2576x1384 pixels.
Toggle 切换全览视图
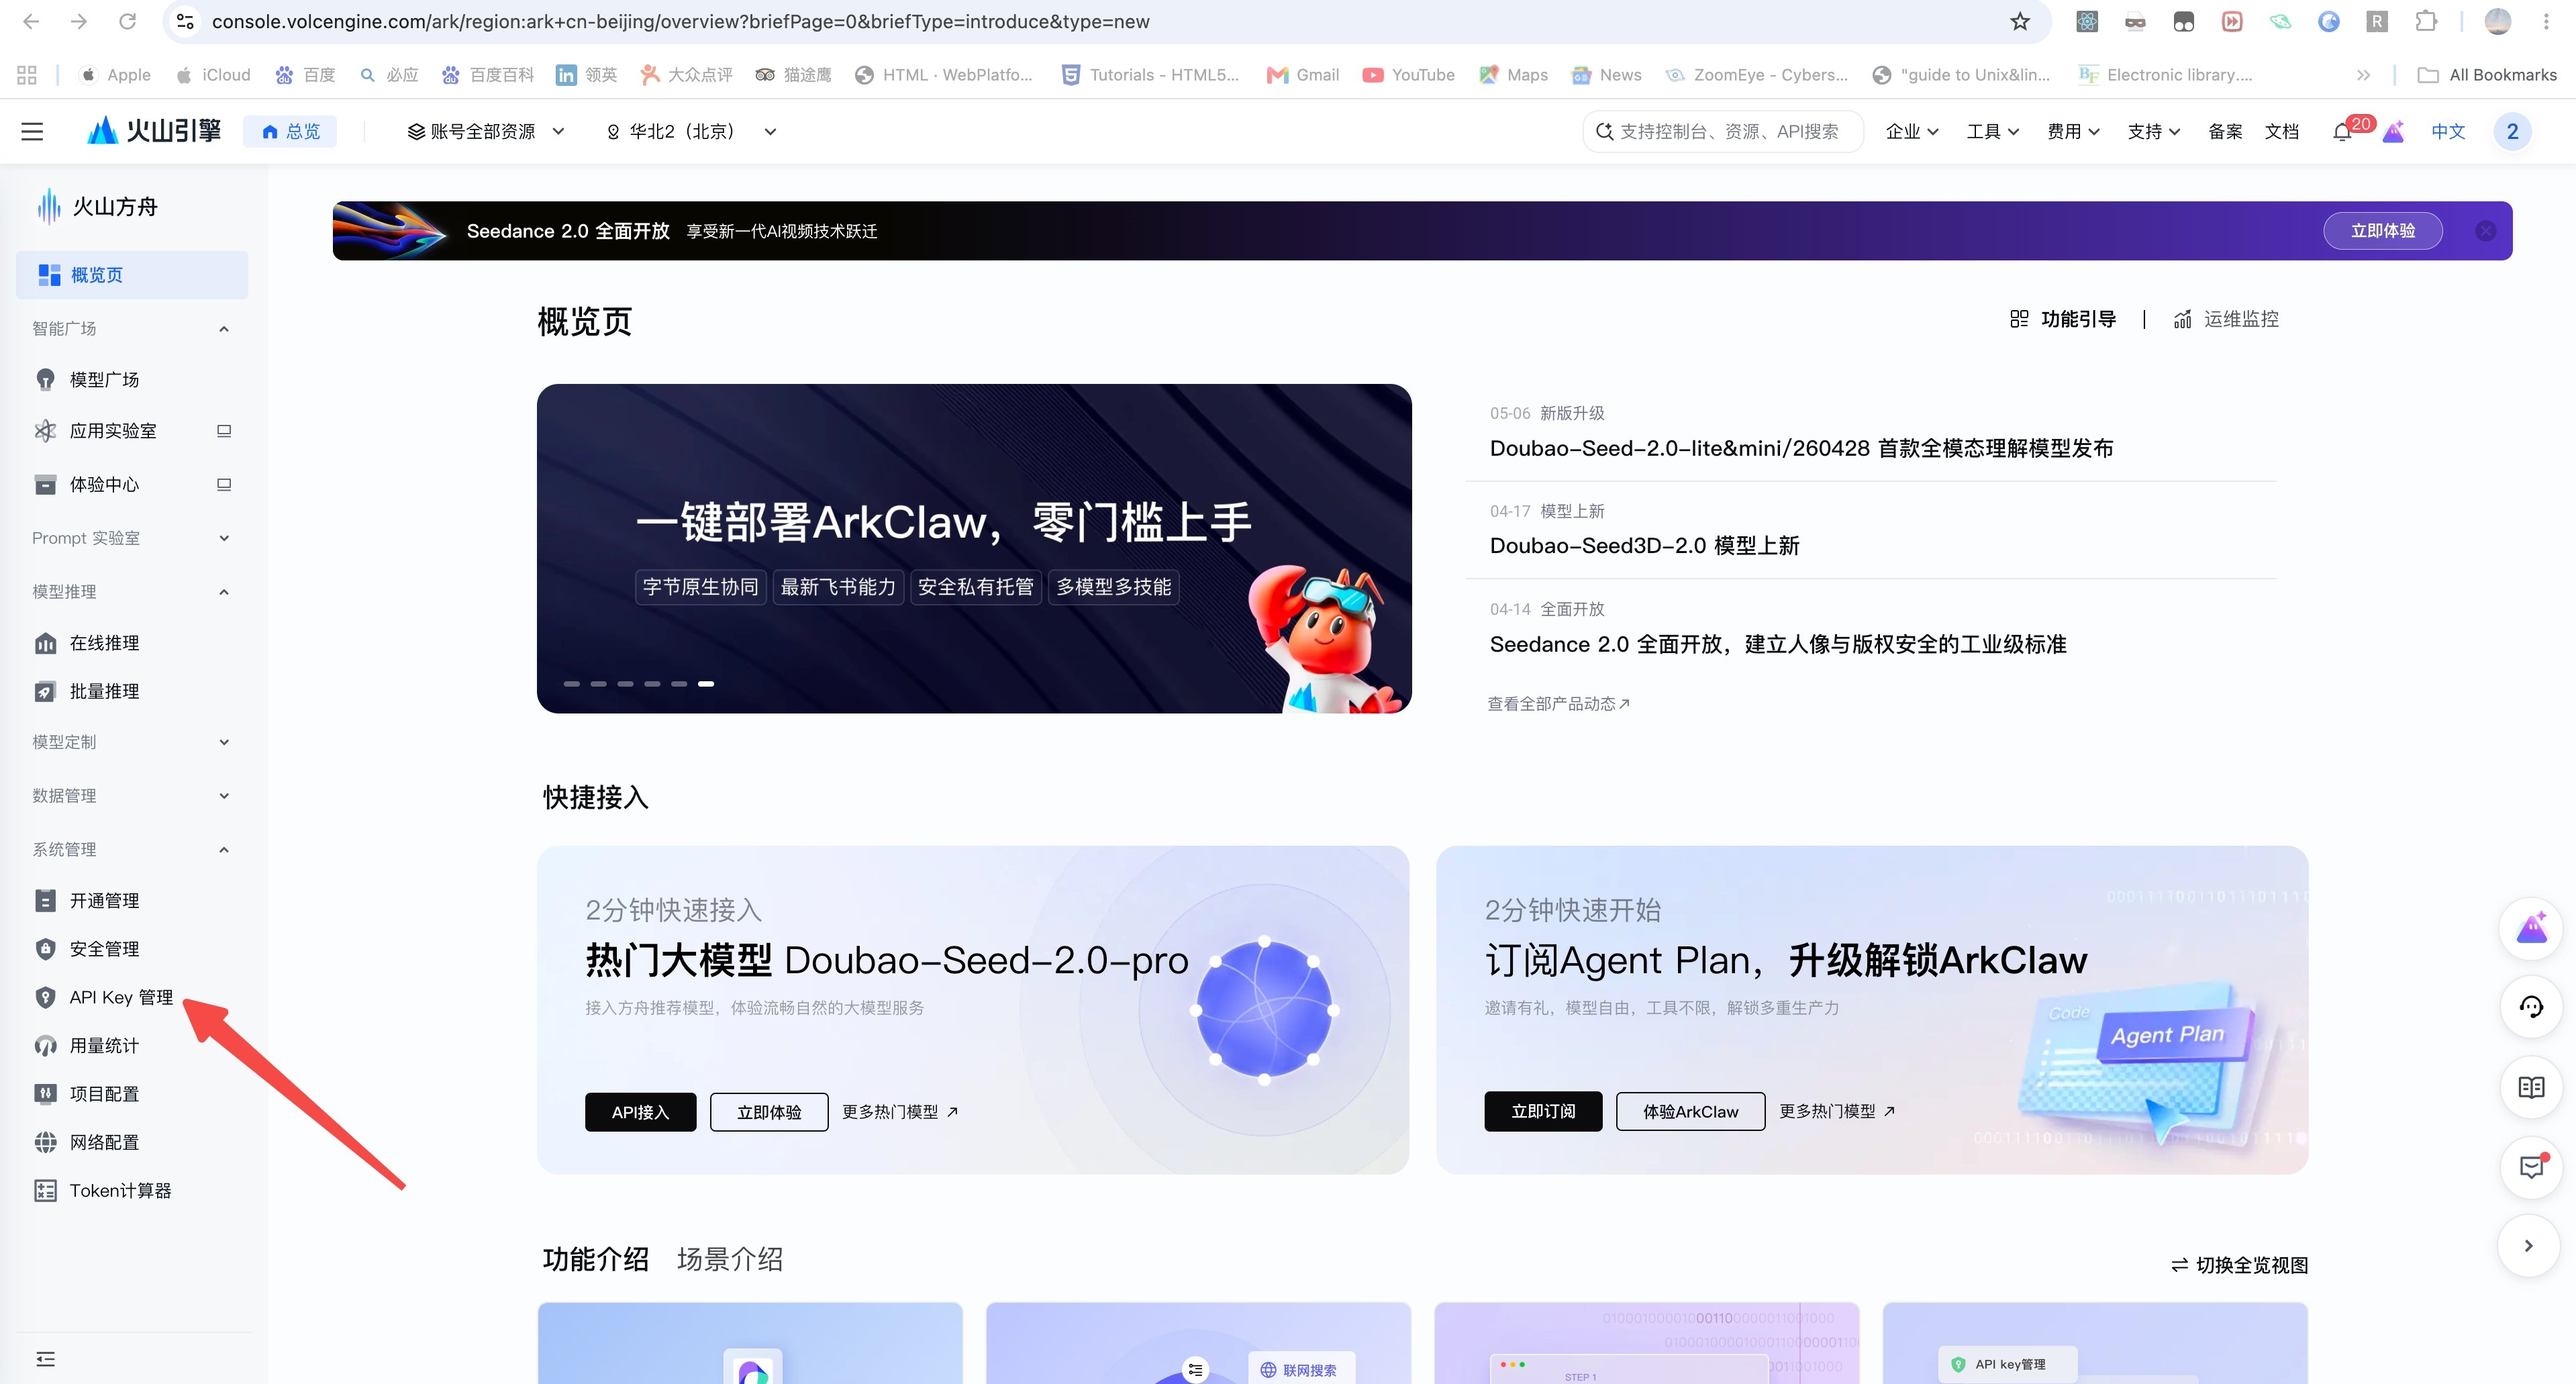[x=2240, y=1265]
